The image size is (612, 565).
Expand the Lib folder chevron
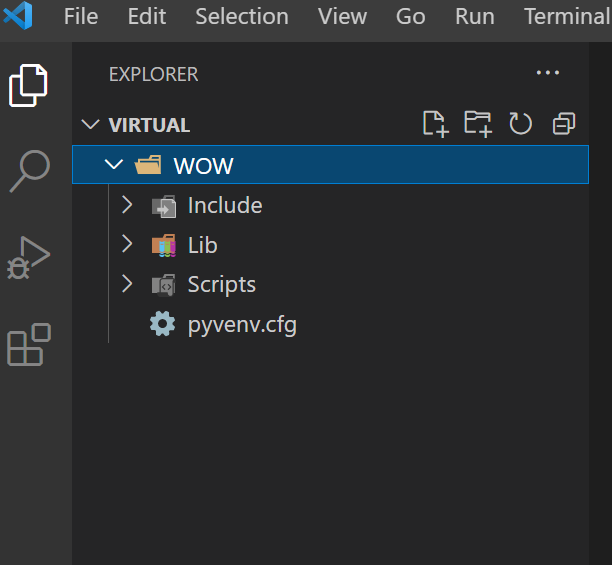(x=127, y=244)
